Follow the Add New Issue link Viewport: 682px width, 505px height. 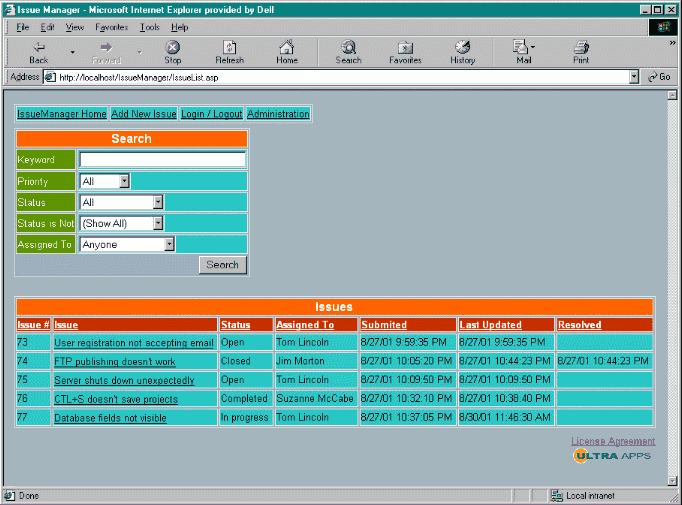[144, 114]
